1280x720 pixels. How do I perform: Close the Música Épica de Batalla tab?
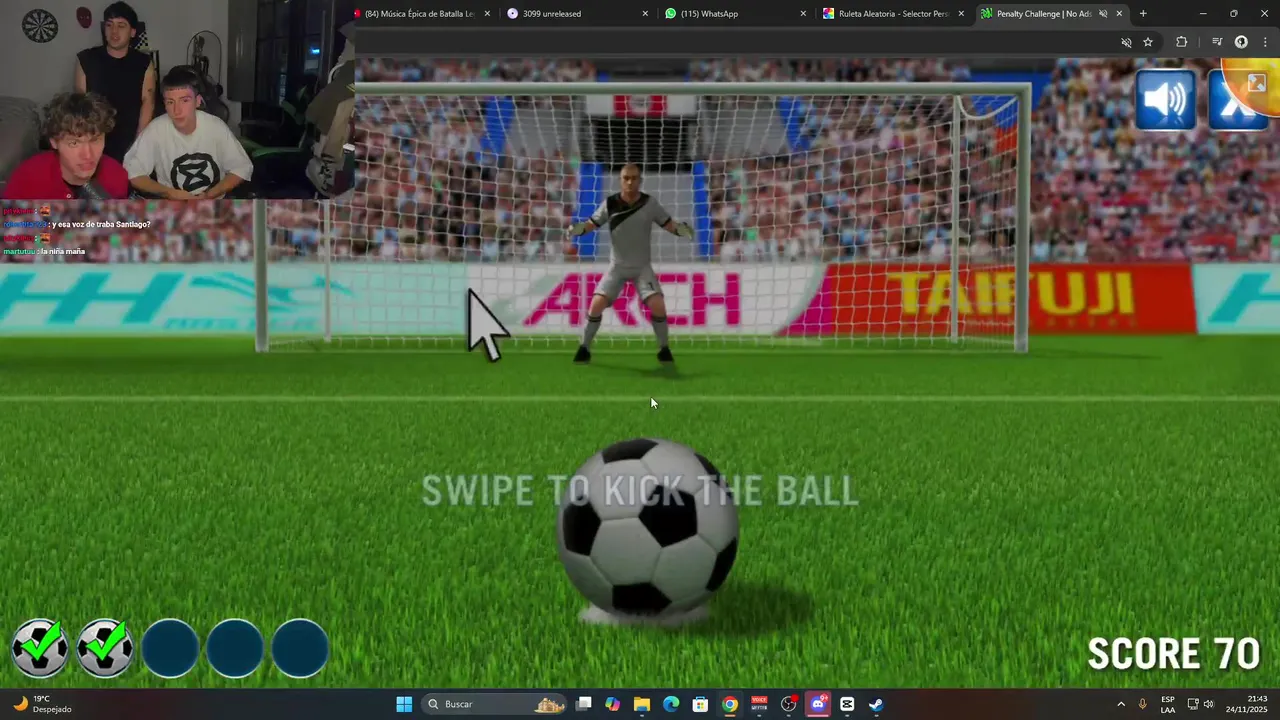tap(487, 14)
